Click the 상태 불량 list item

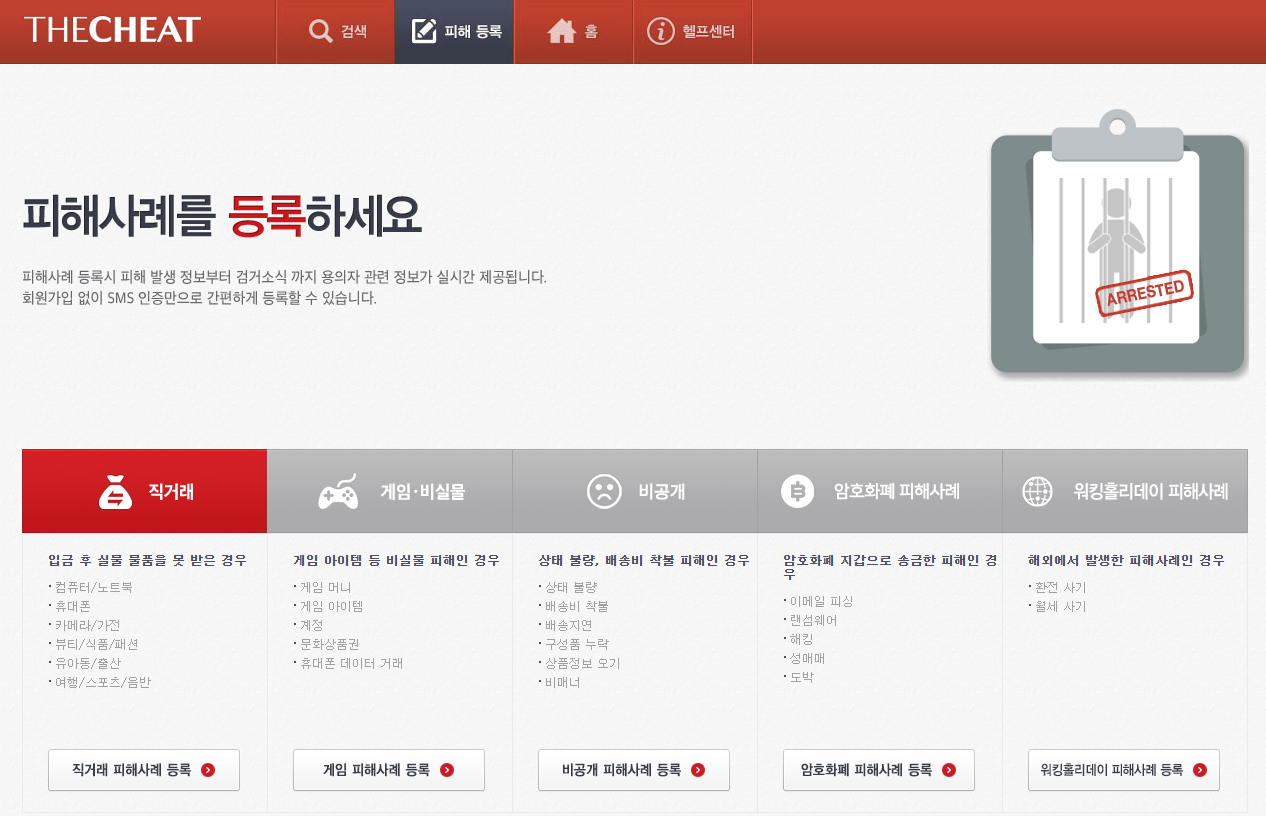[570, 587]
